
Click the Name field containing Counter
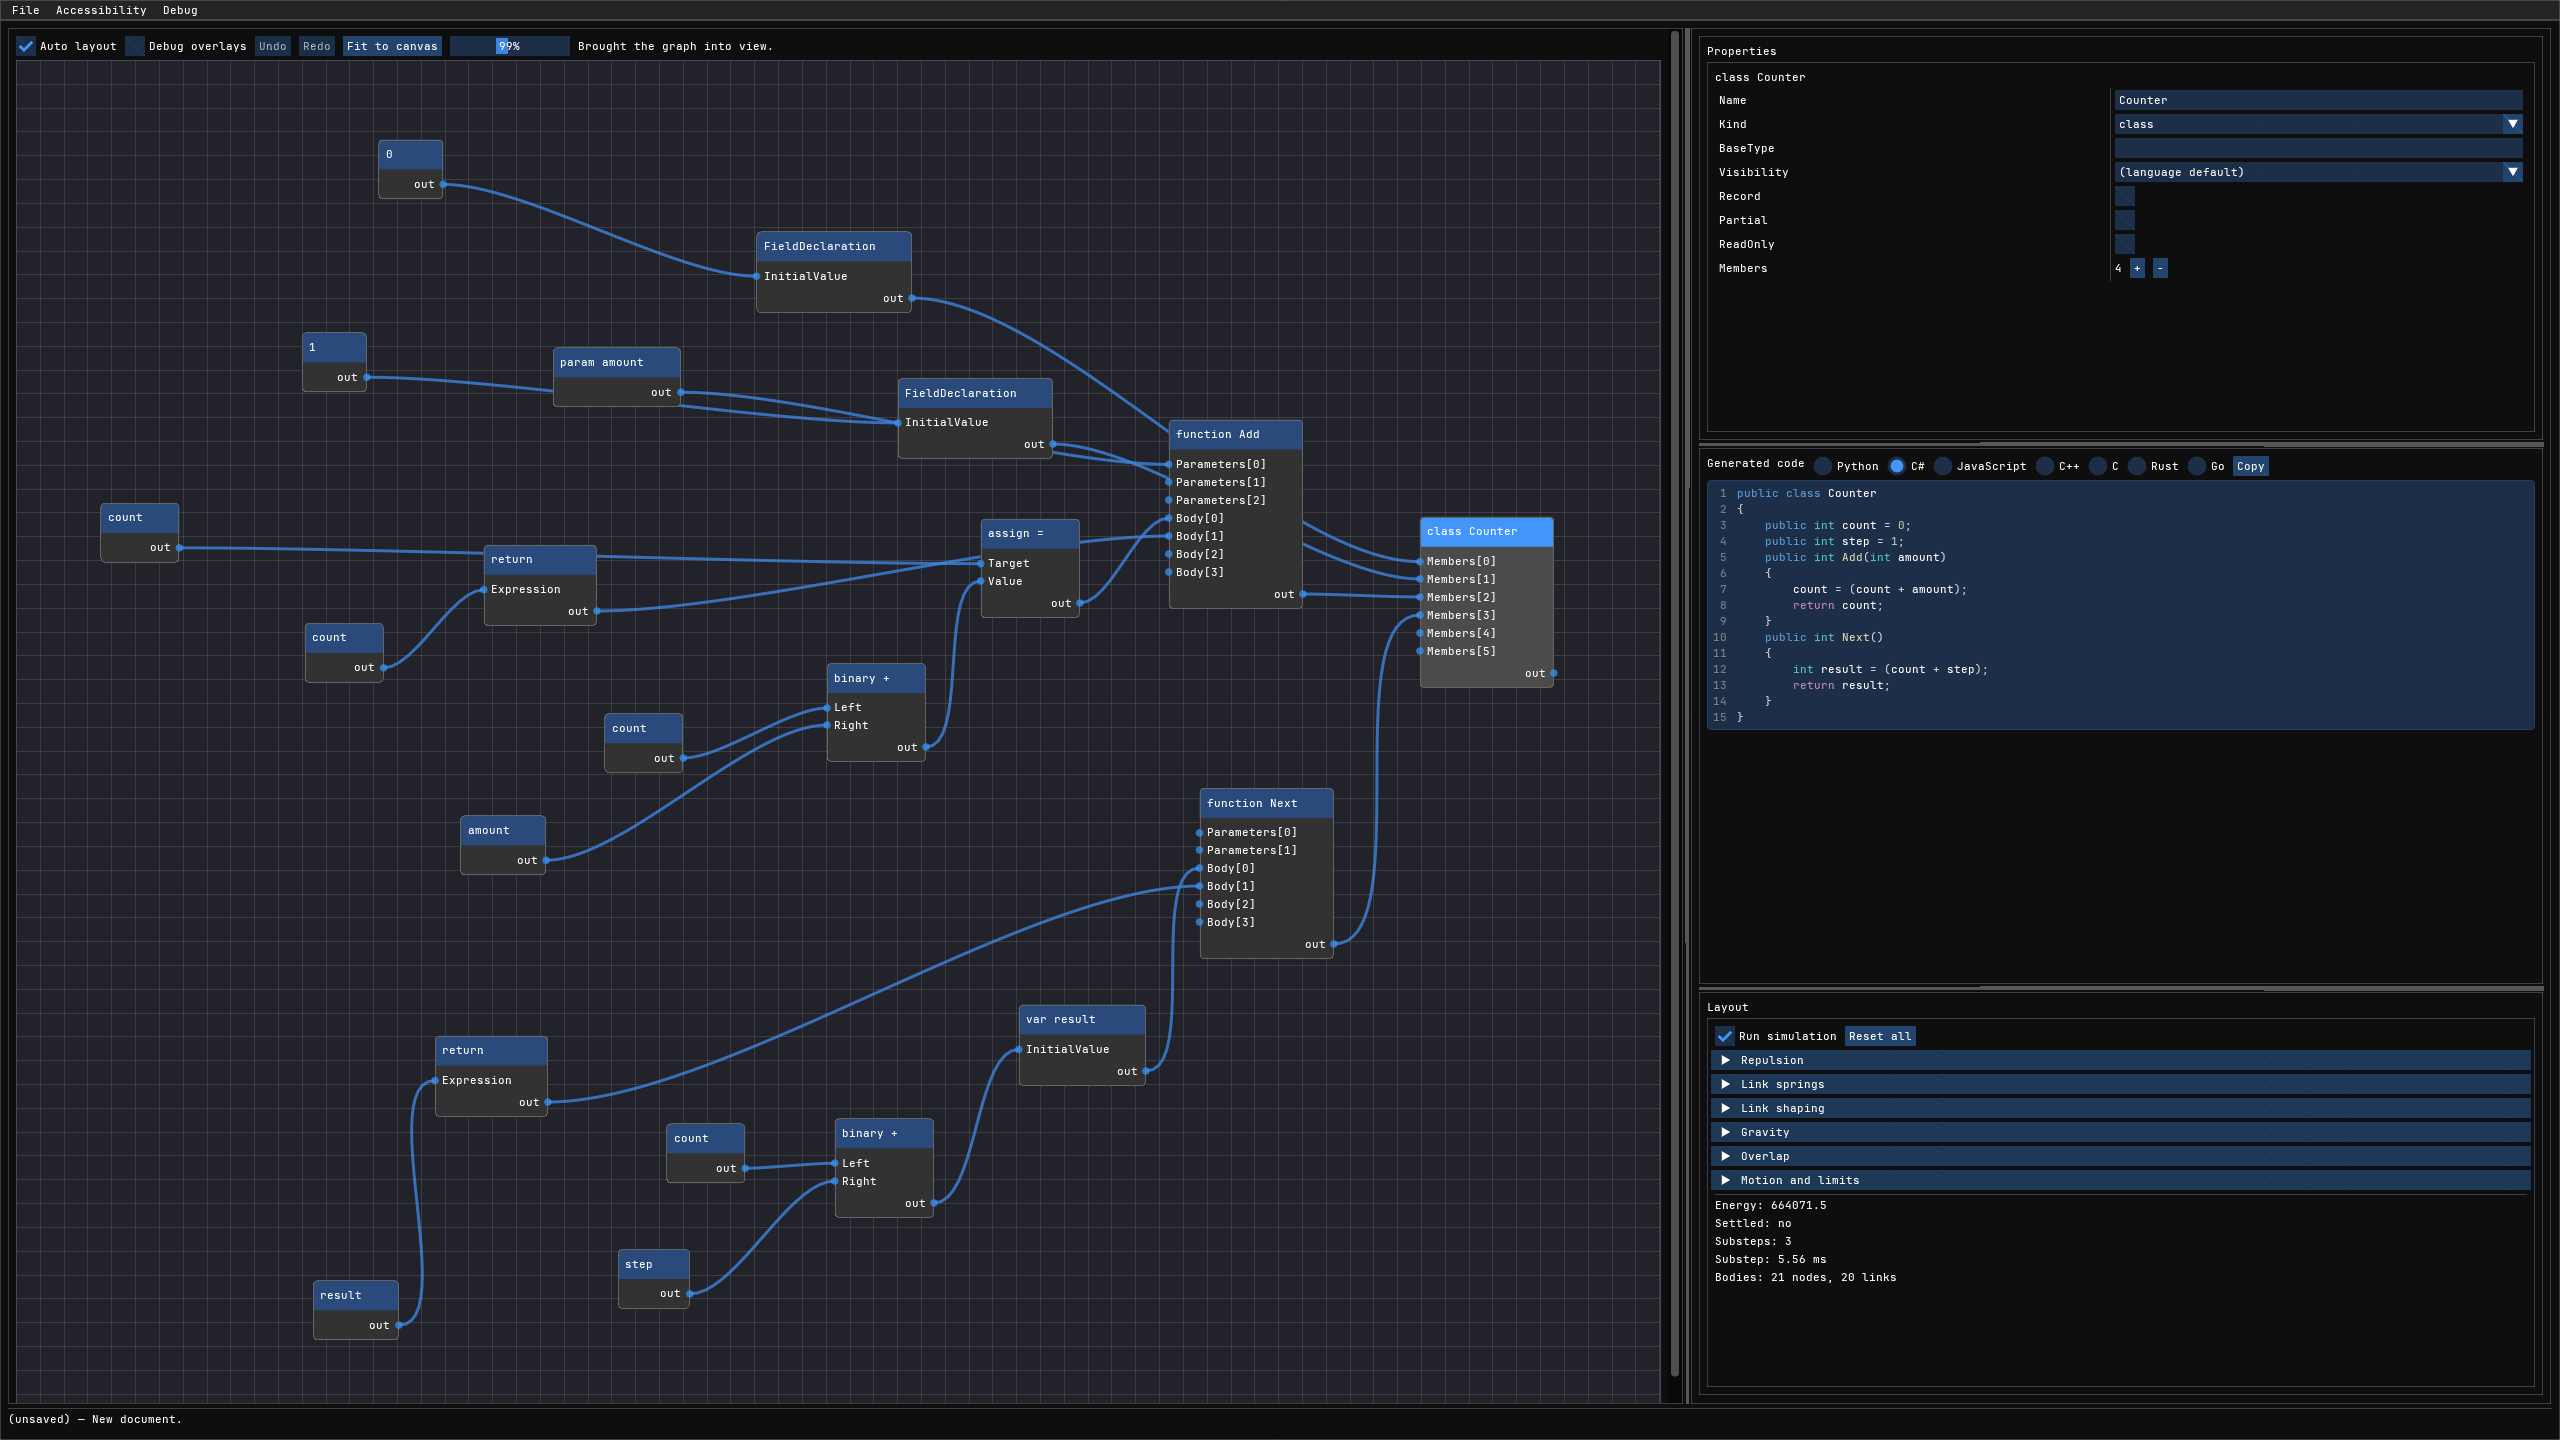(x=2318, y=100)
